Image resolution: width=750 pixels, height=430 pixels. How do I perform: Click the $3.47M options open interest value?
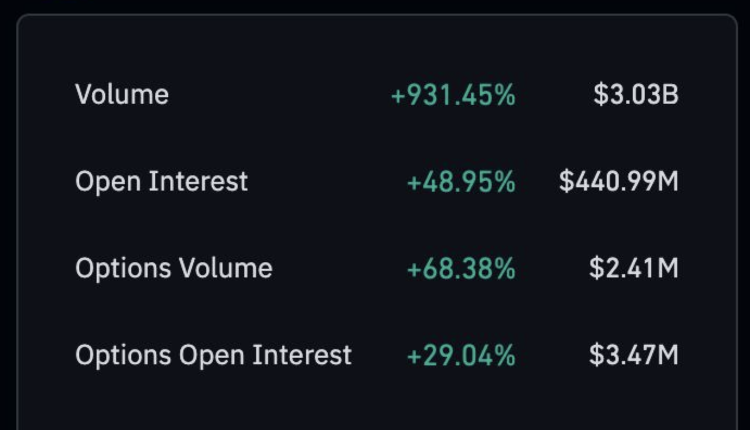pyautogui.click(x=634, y=355)
